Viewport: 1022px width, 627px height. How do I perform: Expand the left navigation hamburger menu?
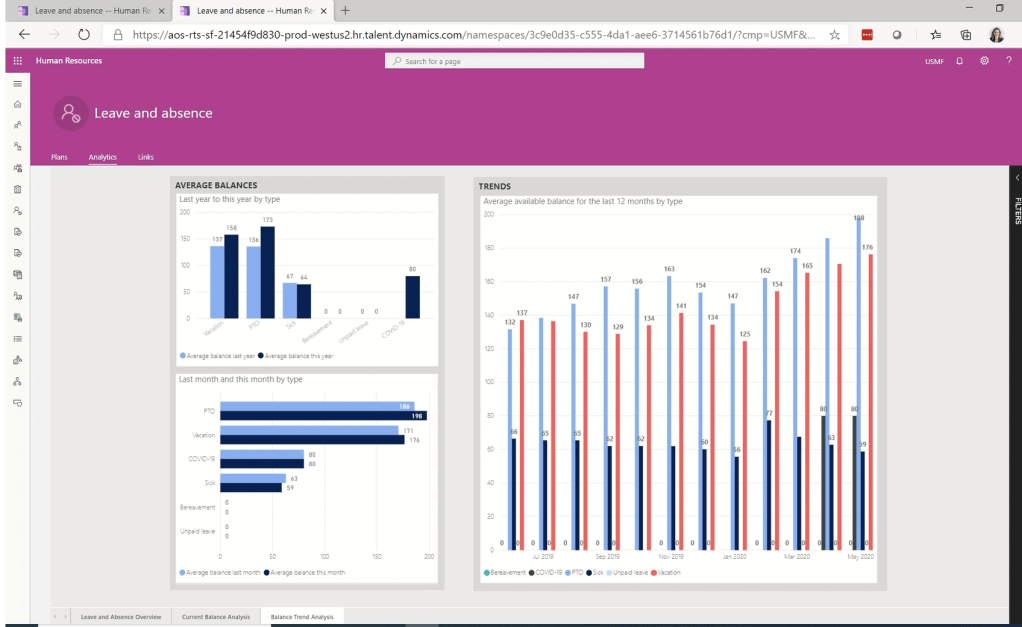(x=17, y=84)
